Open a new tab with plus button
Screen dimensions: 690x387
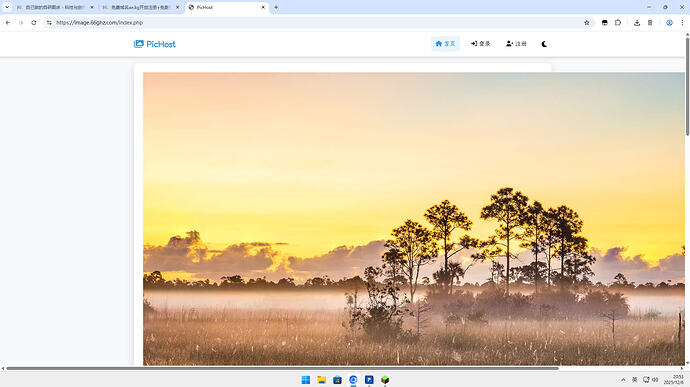(276, 7)
